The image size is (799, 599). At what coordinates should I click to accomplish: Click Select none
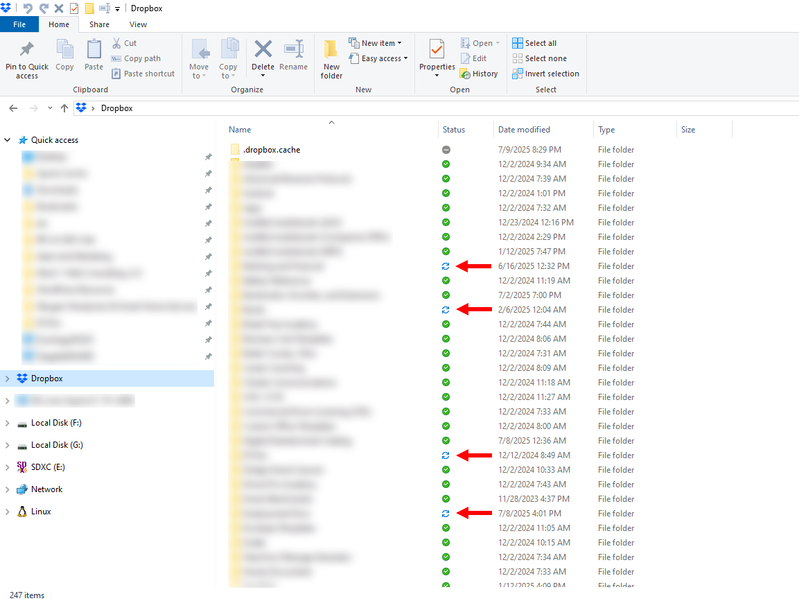pos(540,59)
